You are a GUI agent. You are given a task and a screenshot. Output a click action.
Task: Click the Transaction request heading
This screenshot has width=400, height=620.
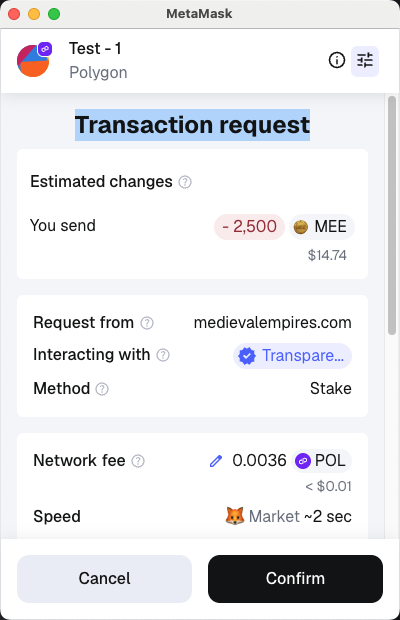click(192, 125)
